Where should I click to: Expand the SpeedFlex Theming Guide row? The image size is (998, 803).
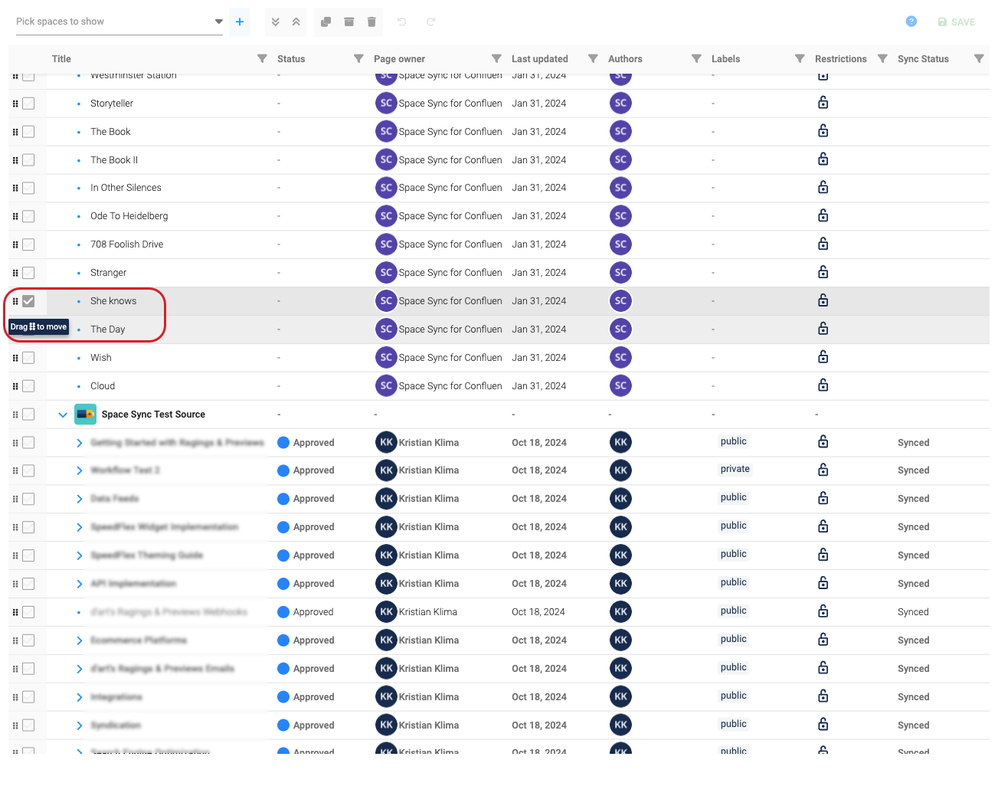pos(79,555)
